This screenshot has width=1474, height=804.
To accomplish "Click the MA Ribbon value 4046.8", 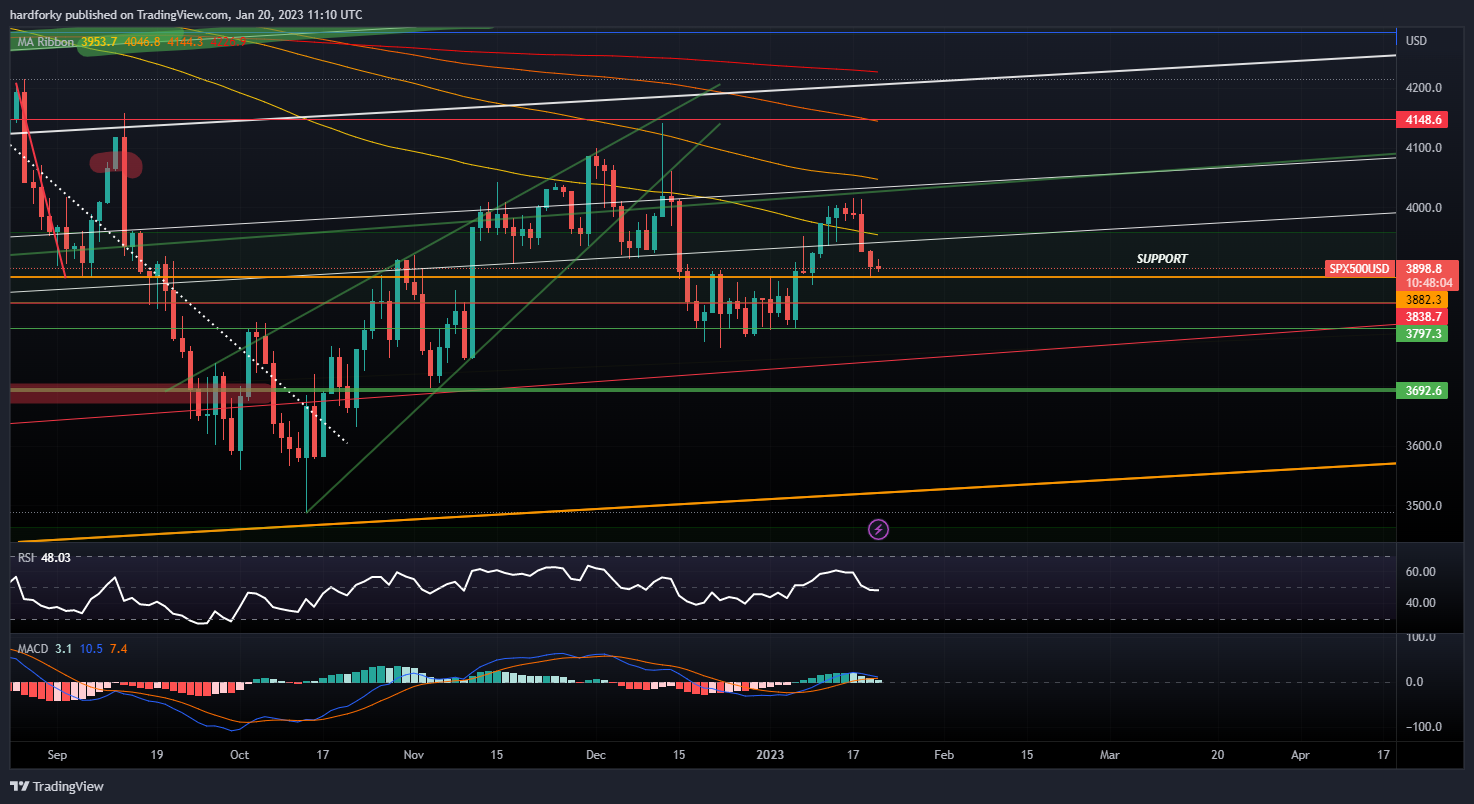I will [143, 41].
